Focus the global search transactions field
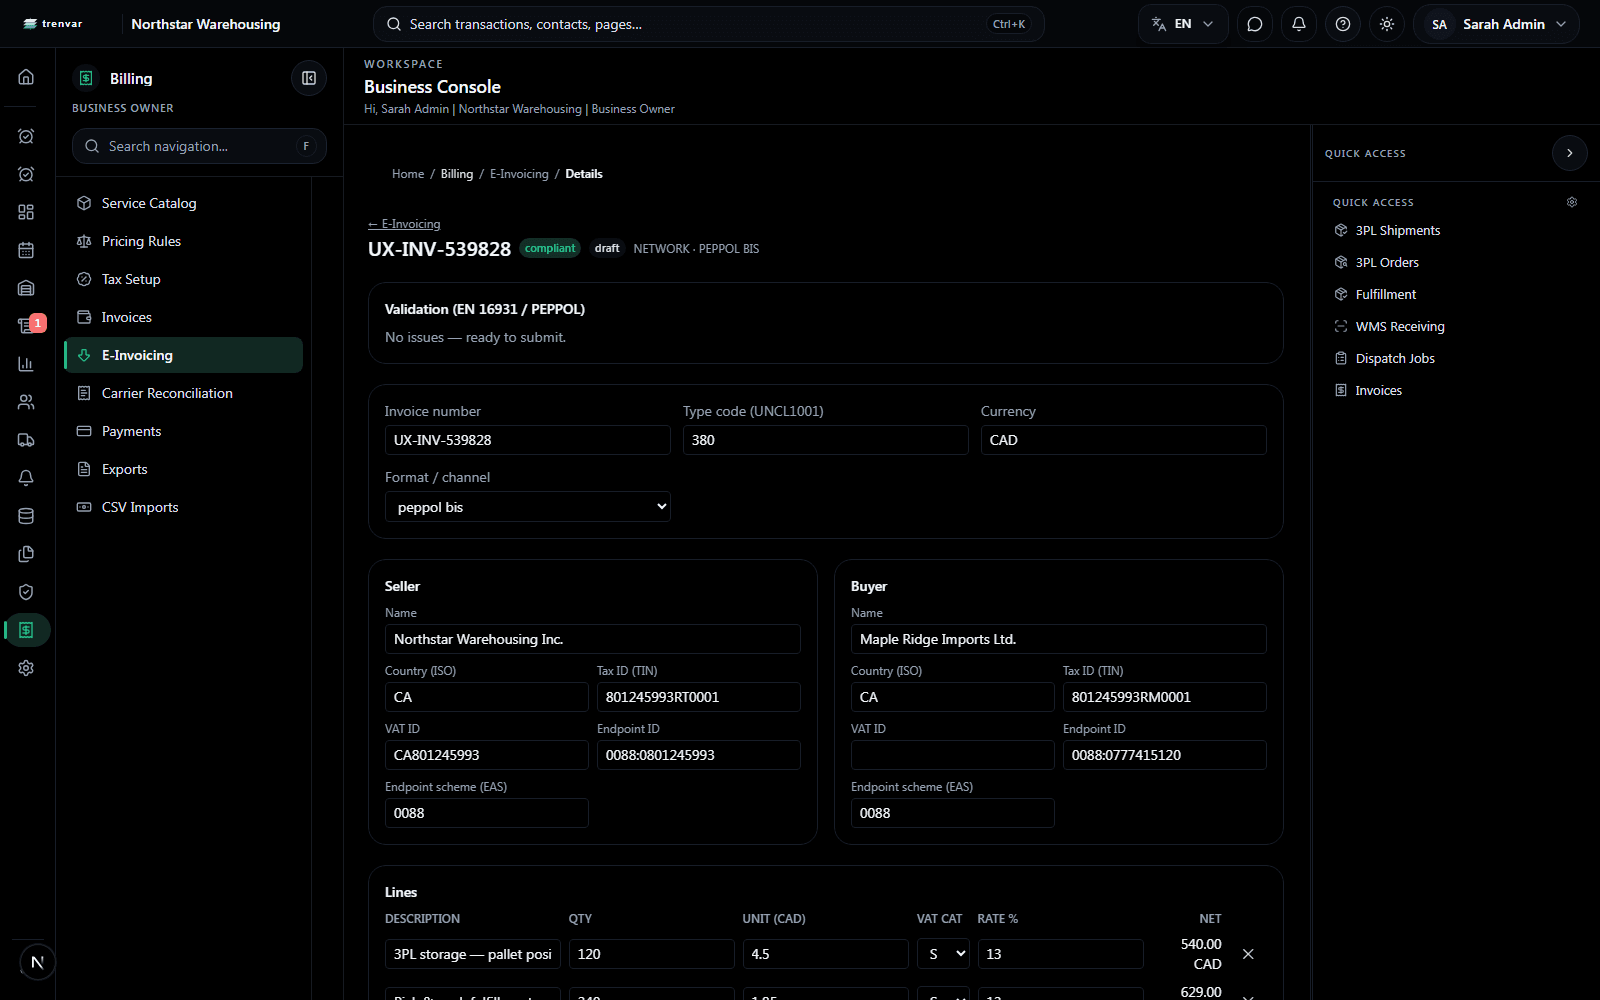This screenshot has height=1000, width=1600. 708,24
